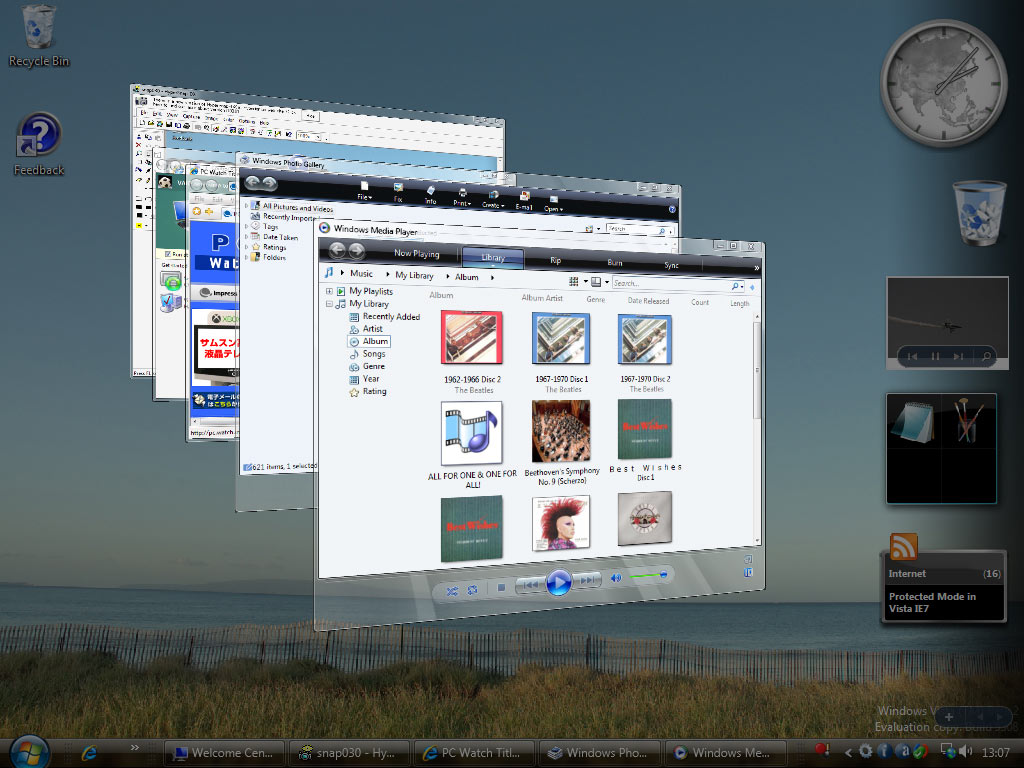1024x768 pixels.
Task: Open the Recycle Bin desktop icon
Action: 39,37
